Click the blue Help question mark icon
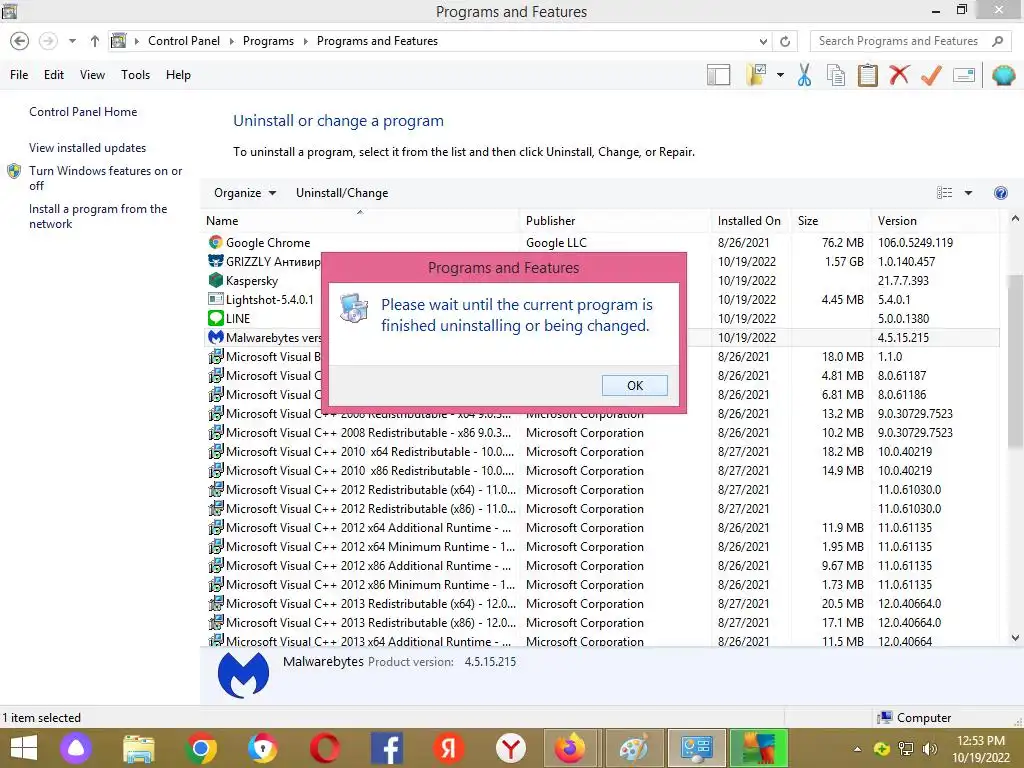Viewport: 1024px width, 768px height. [x=1000, y=193]
